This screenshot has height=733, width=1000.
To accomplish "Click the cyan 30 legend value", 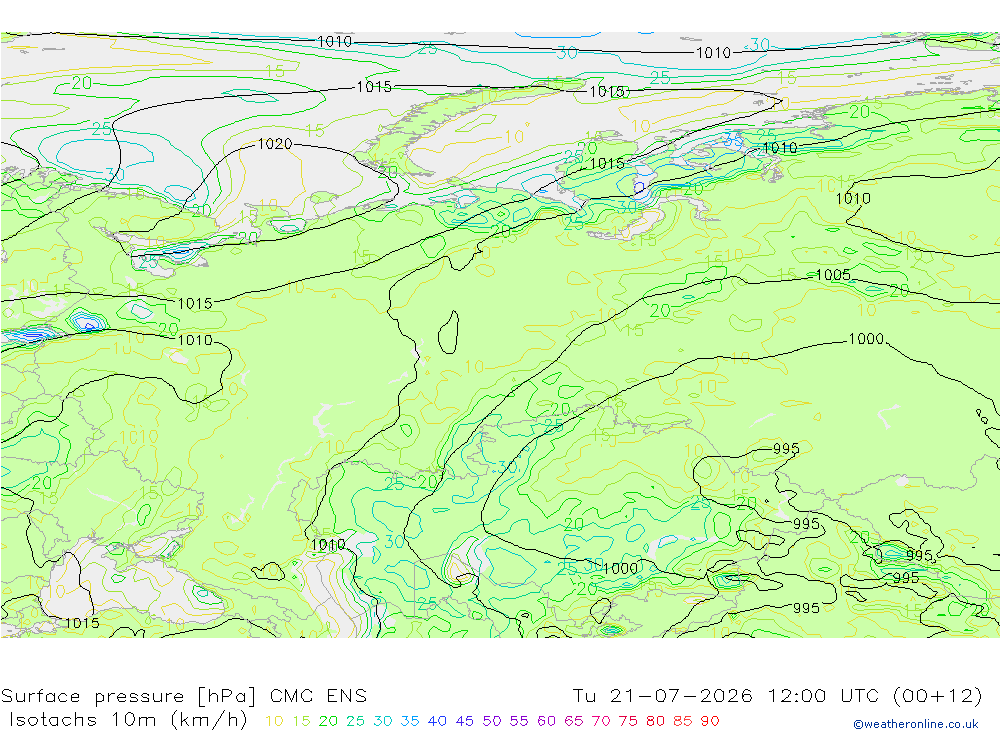I will point(383,722).
